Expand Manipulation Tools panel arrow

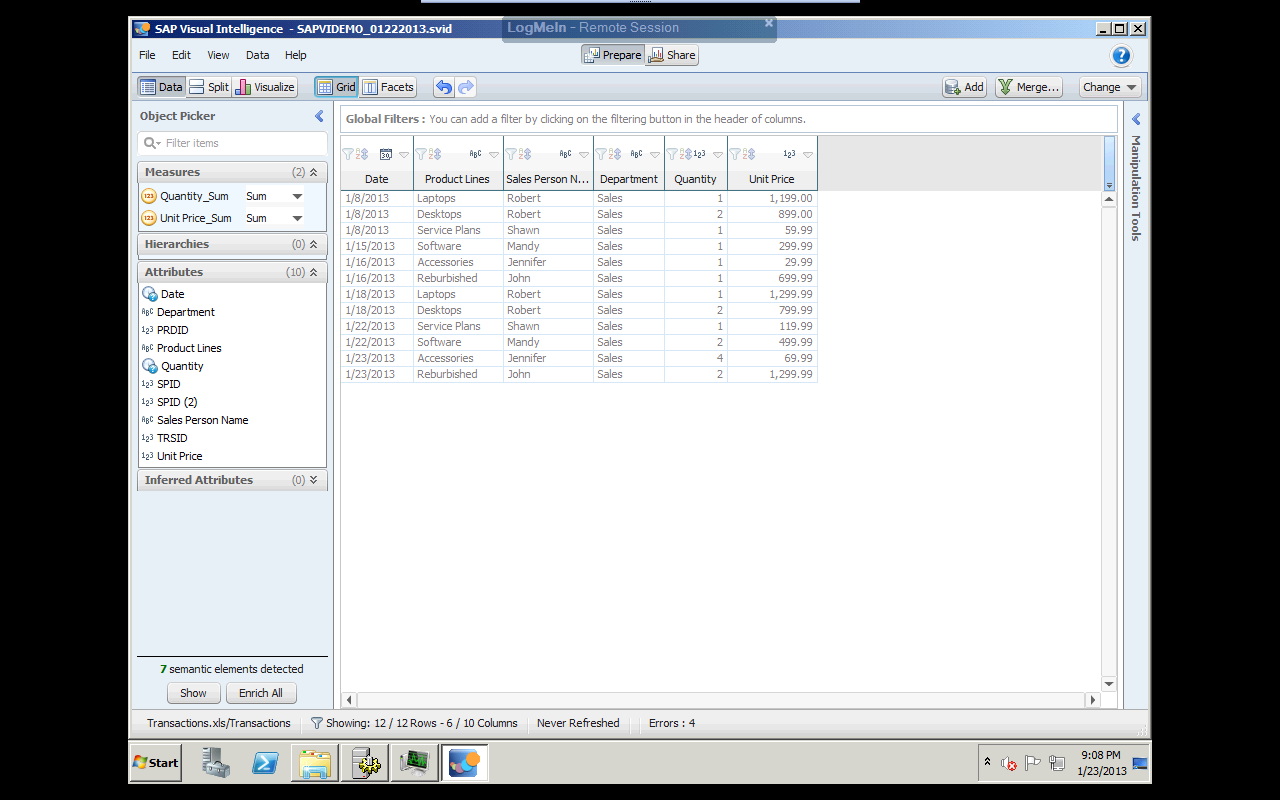pyautogui.click(x=1135, y=119)
